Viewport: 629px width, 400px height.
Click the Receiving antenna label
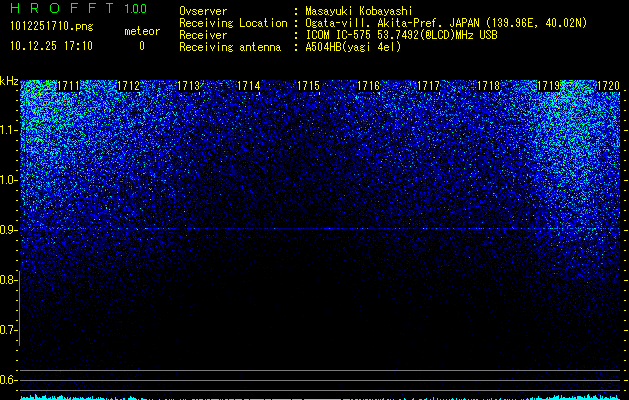(230, 47)
